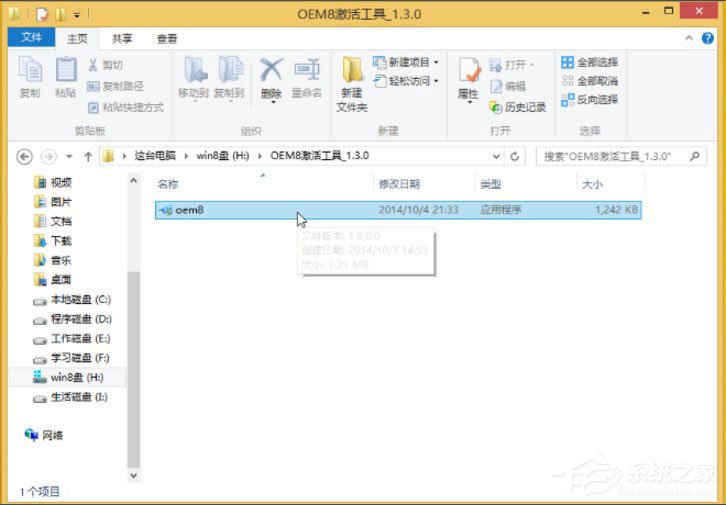
Task: Expand path chevron after win8盘 (H:)
Action: (260, 156)
